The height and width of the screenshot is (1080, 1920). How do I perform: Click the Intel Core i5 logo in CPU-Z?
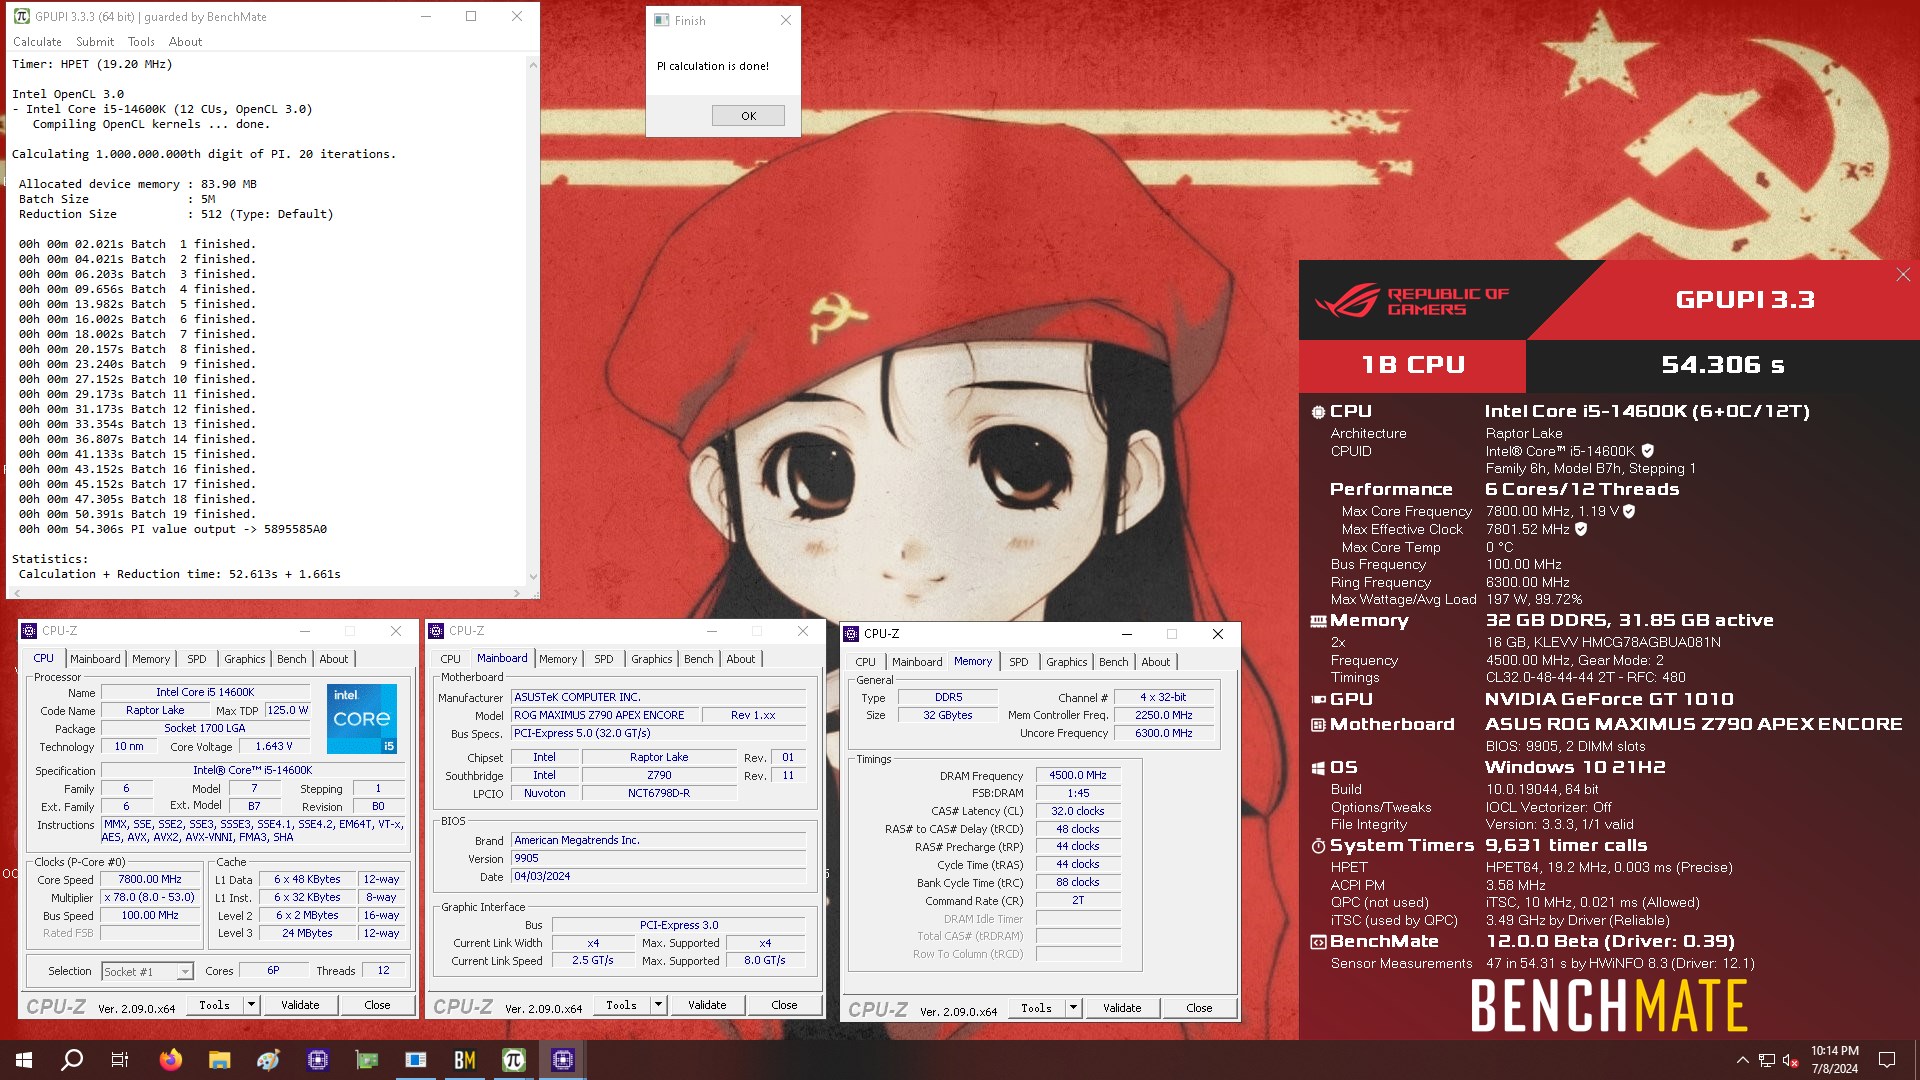click(362, 718)
